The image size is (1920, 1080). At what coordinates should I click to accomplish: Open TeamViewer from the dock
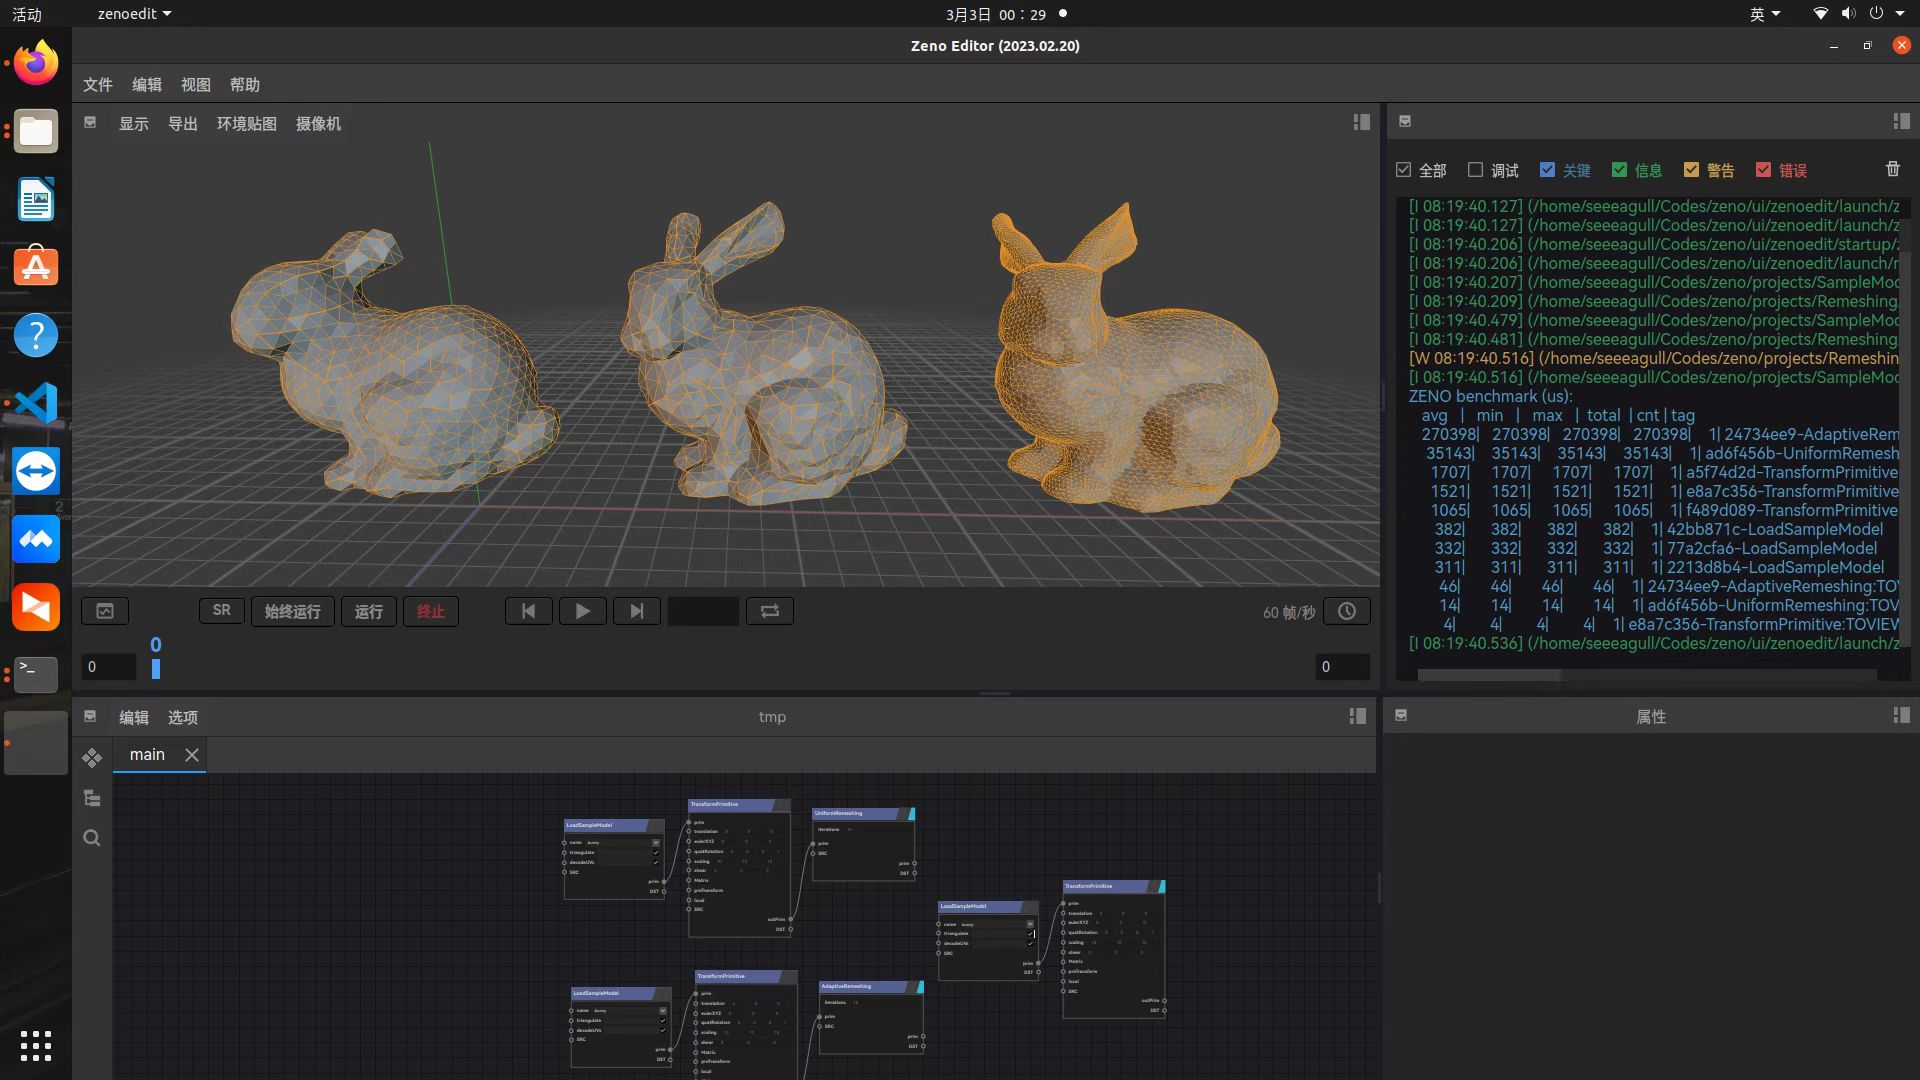(x=36, y=471)
